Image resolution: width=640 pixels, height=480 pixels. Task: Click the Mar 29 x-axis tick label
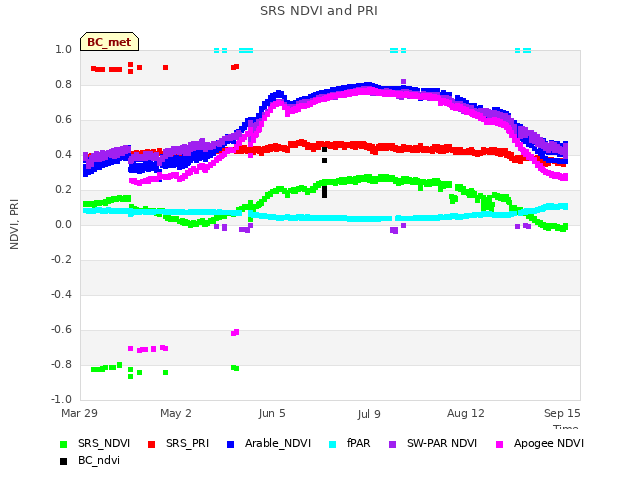coord(80,413)
